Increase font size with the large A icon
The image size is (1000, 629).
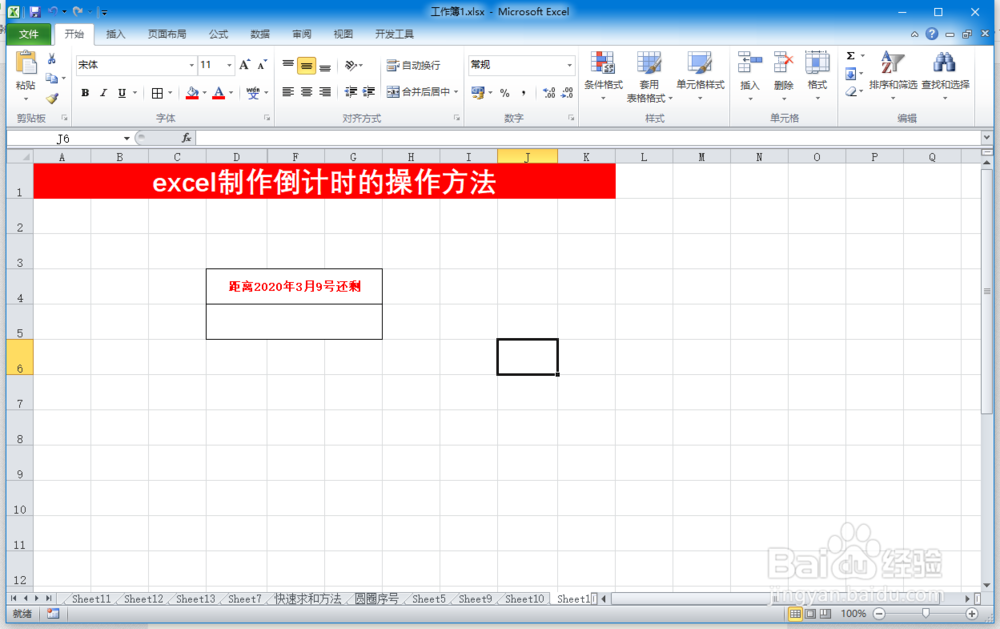pos(244,64)
